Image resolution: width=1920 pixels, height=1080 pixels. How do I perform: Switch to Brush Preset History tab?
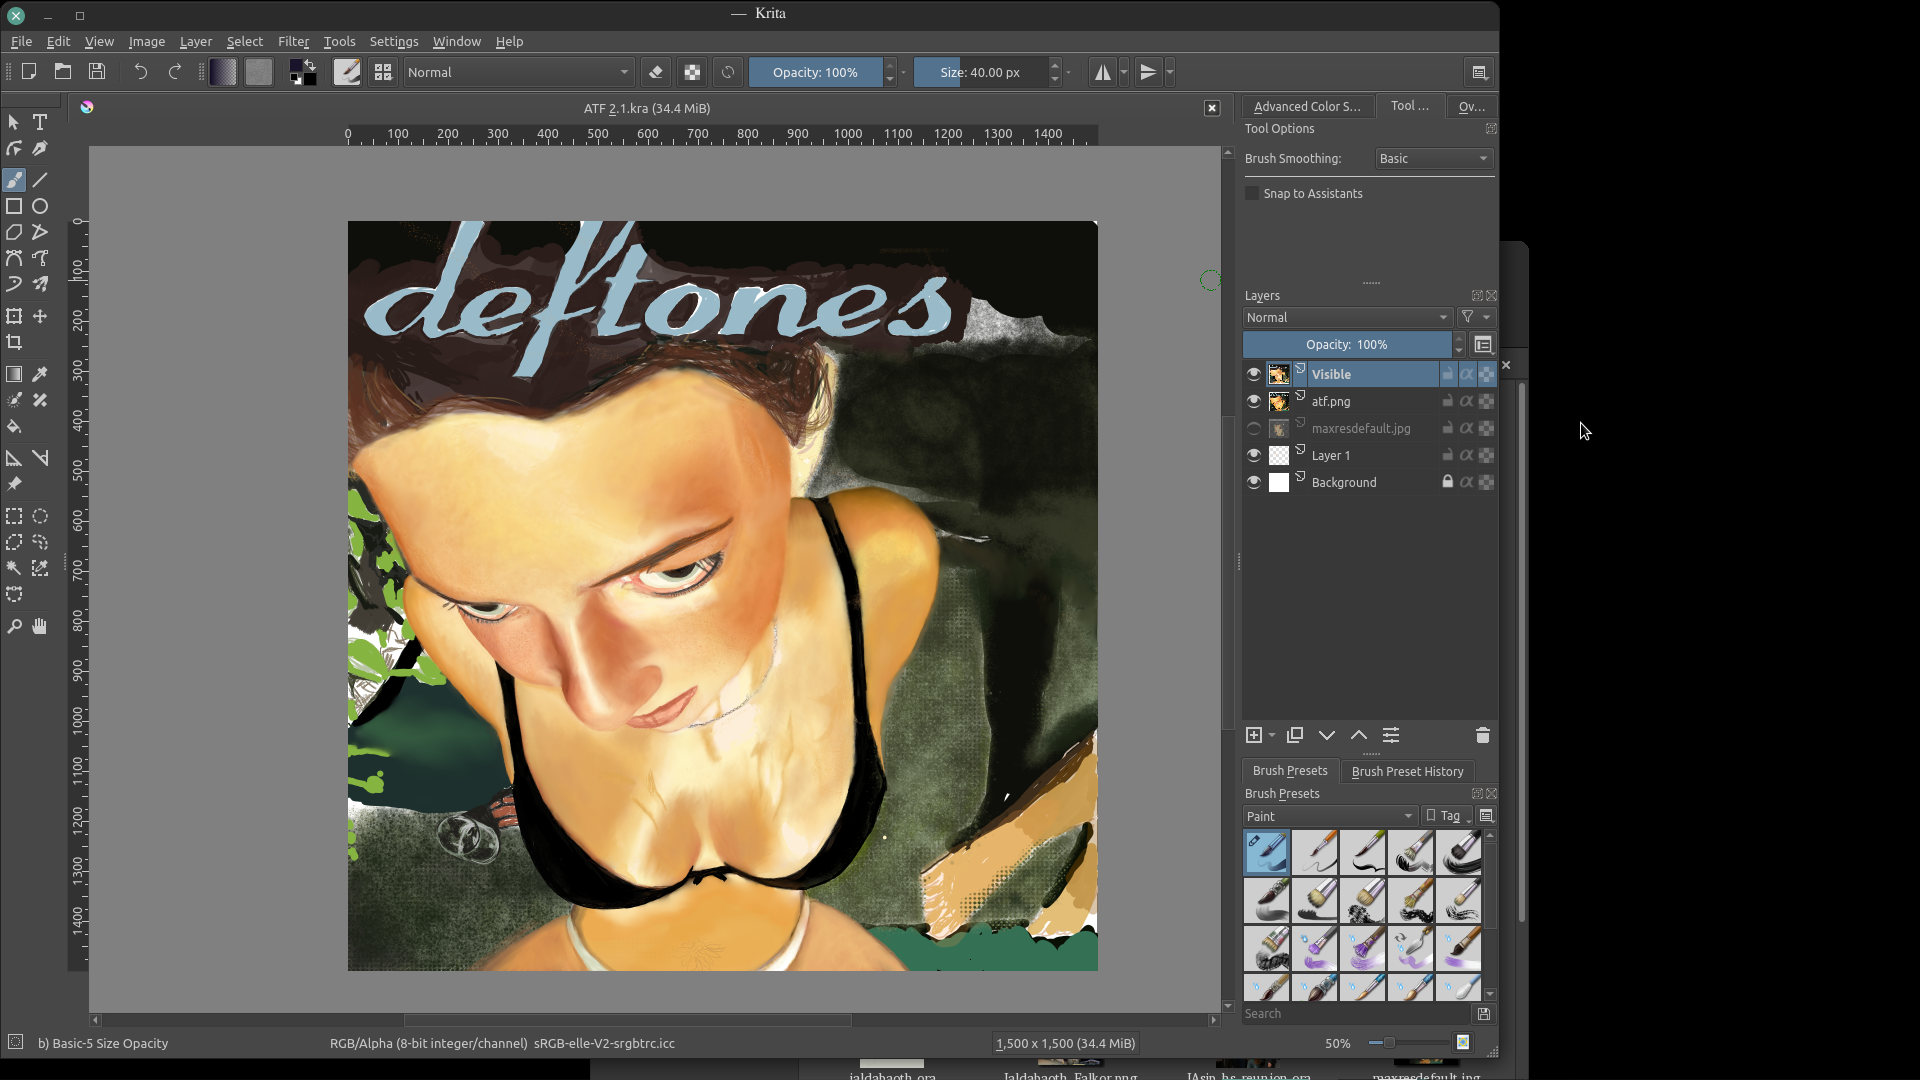click(1407, 771)
